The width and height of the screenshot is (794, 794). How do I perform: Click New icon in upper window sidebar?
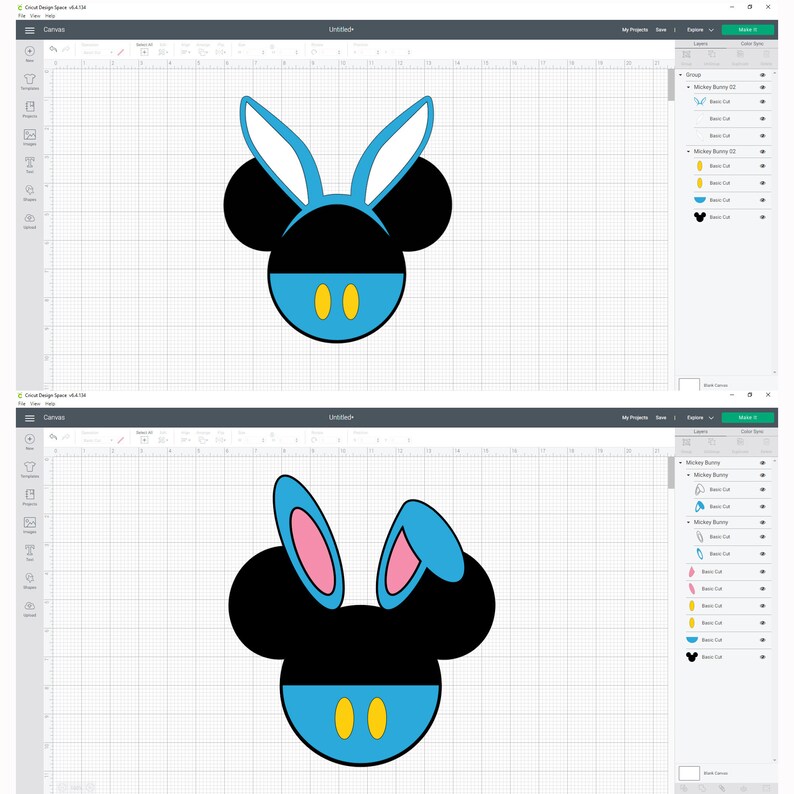(30, 53)
